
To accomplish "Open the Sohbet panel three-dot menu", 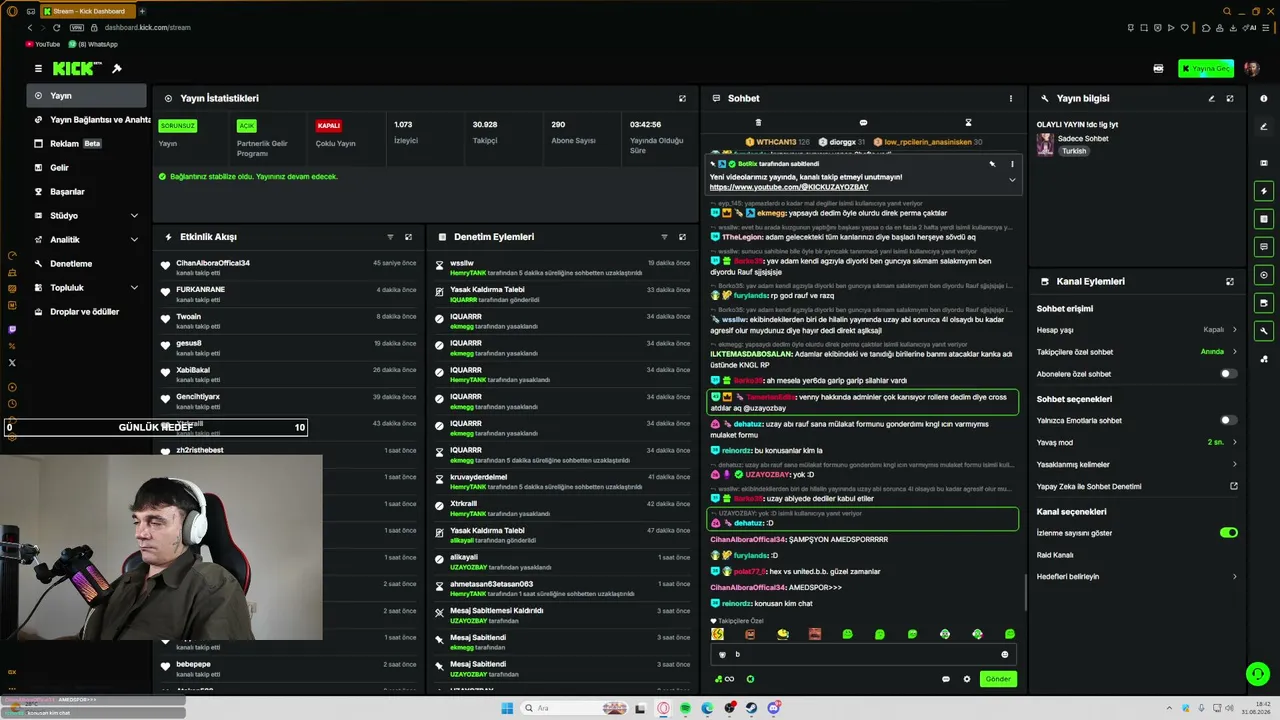I will point(1010,99).
